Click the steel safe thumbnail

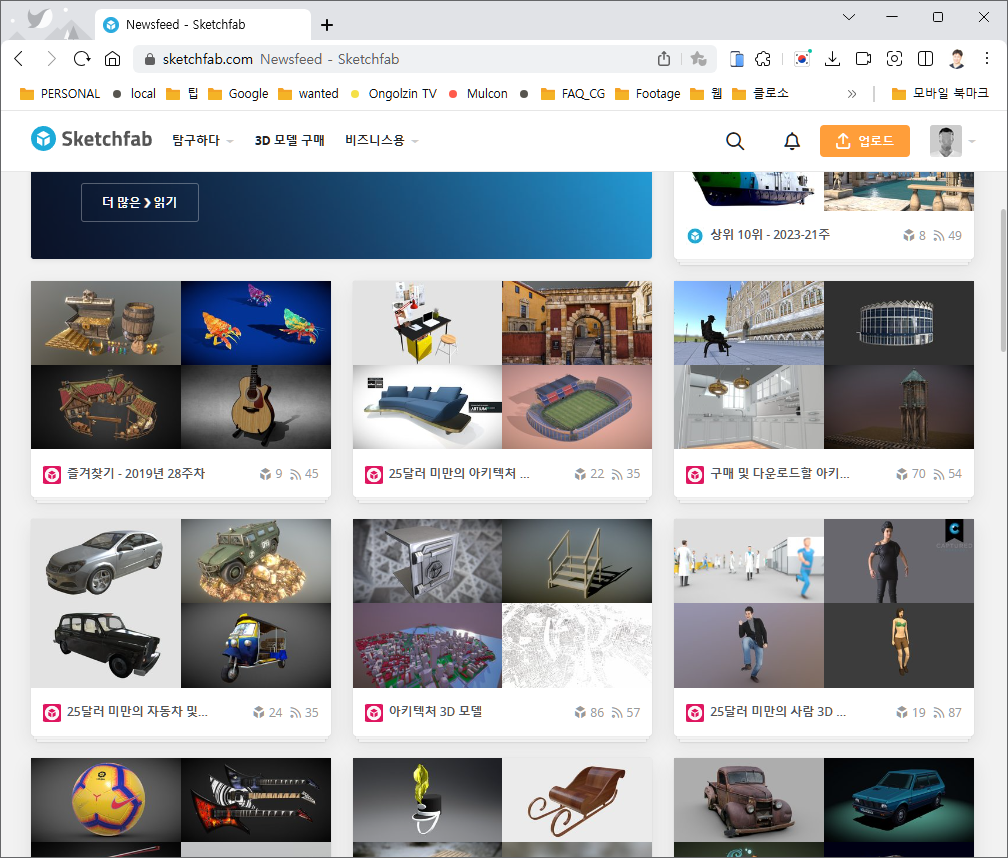(428, 561)
